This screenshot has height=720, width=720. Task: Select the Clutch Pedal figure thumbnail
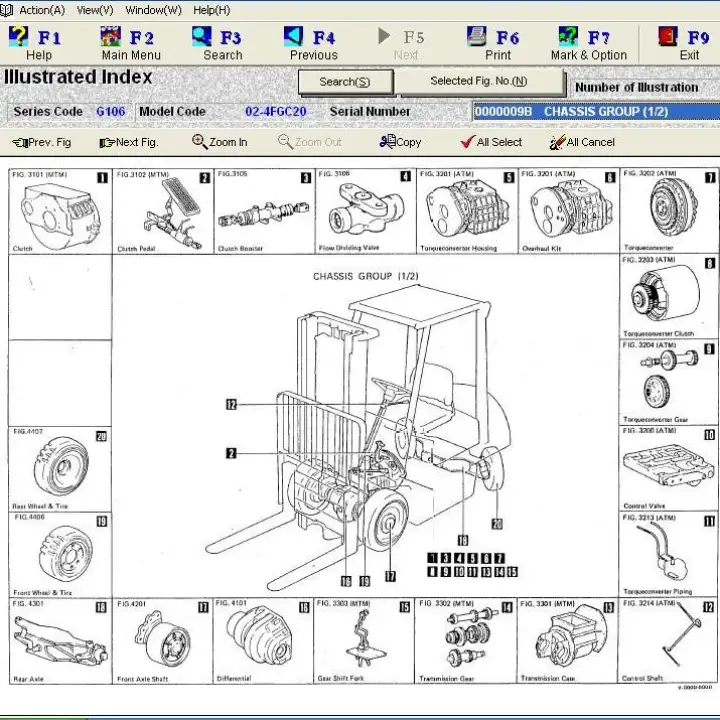(x=163, y=211)
